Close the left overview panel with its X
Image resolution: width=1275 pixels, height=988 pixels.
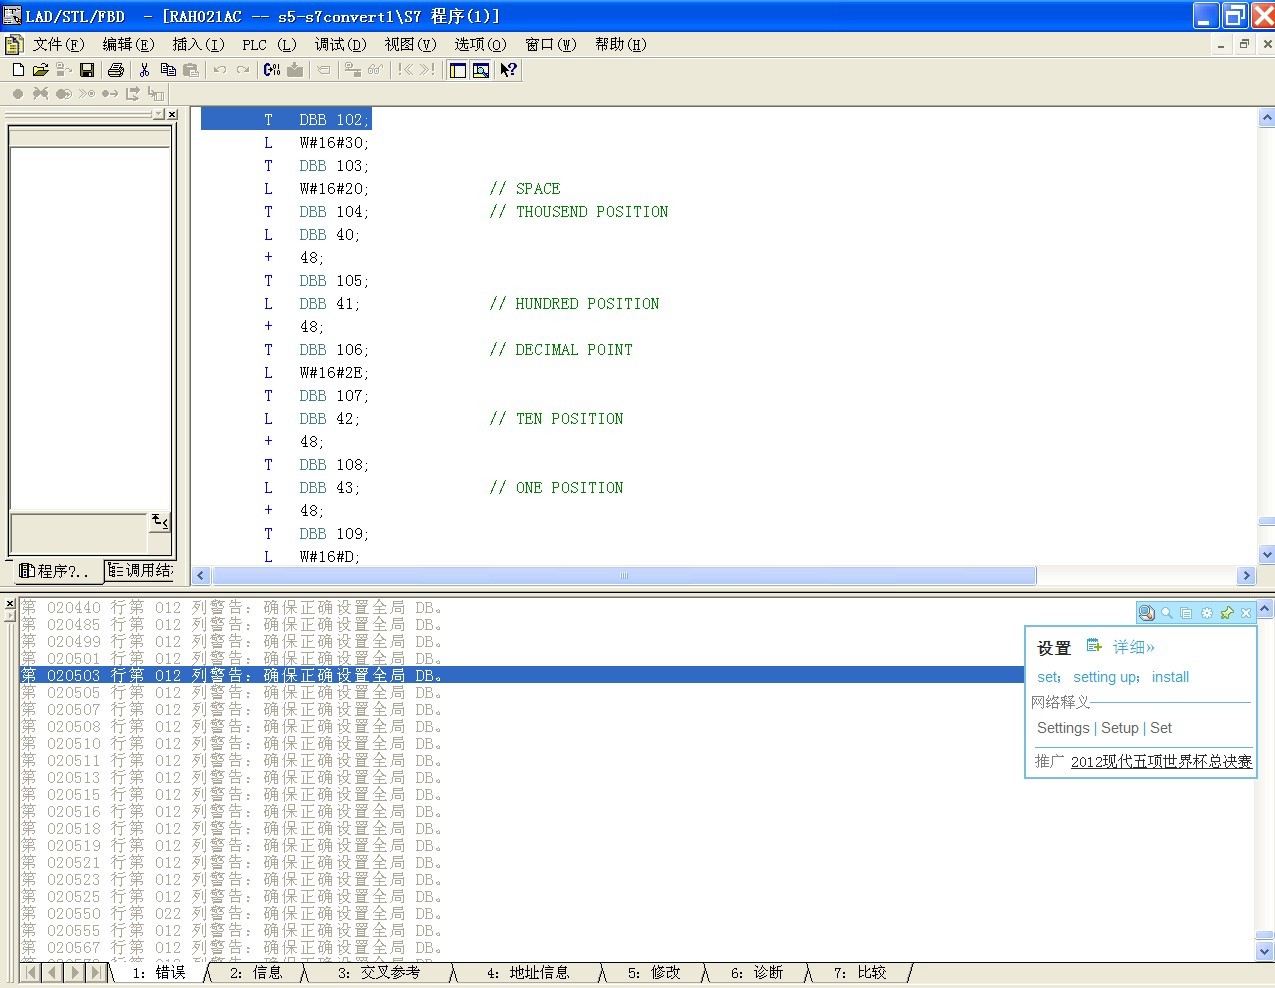(x=172, y=115)
